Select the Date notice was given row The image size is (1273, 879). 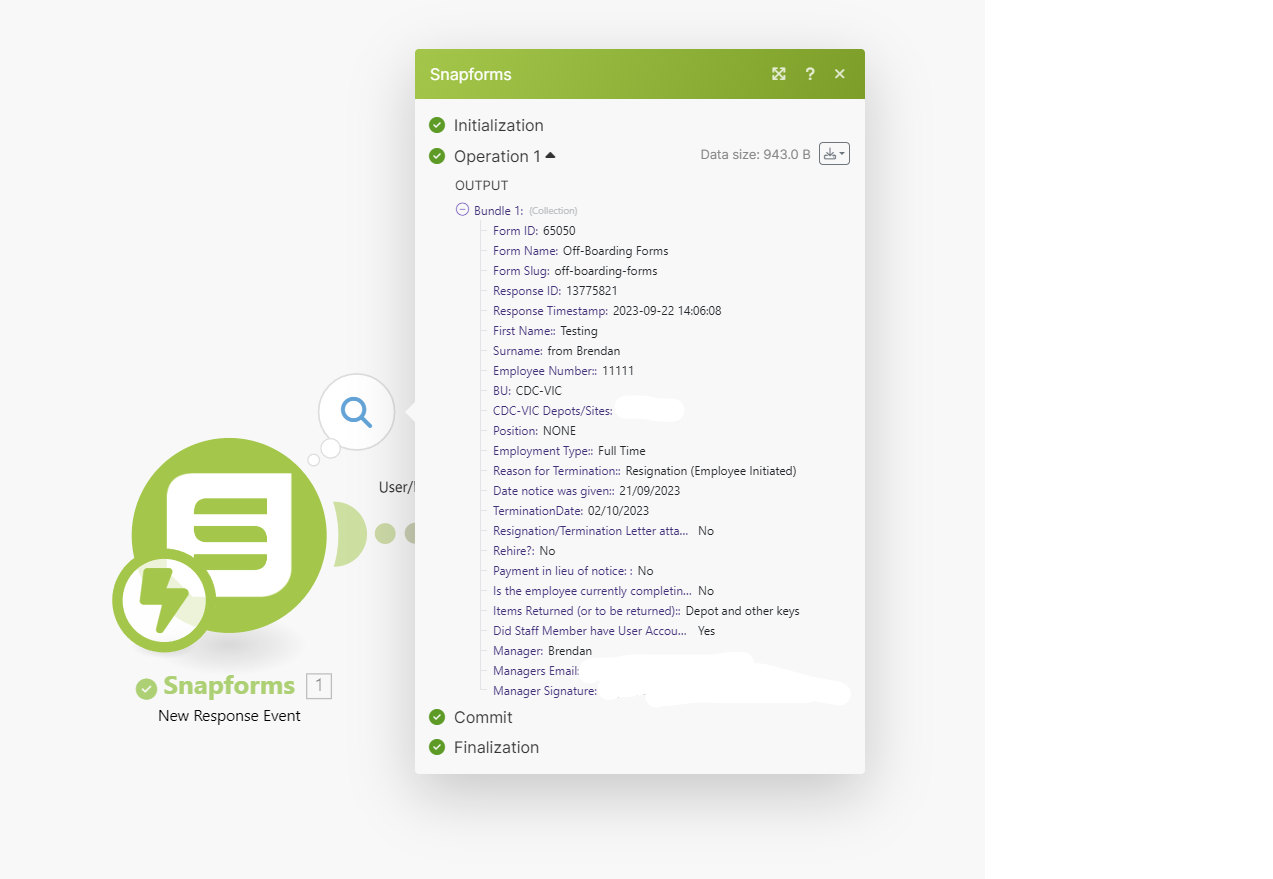click(x=587, y=491)
